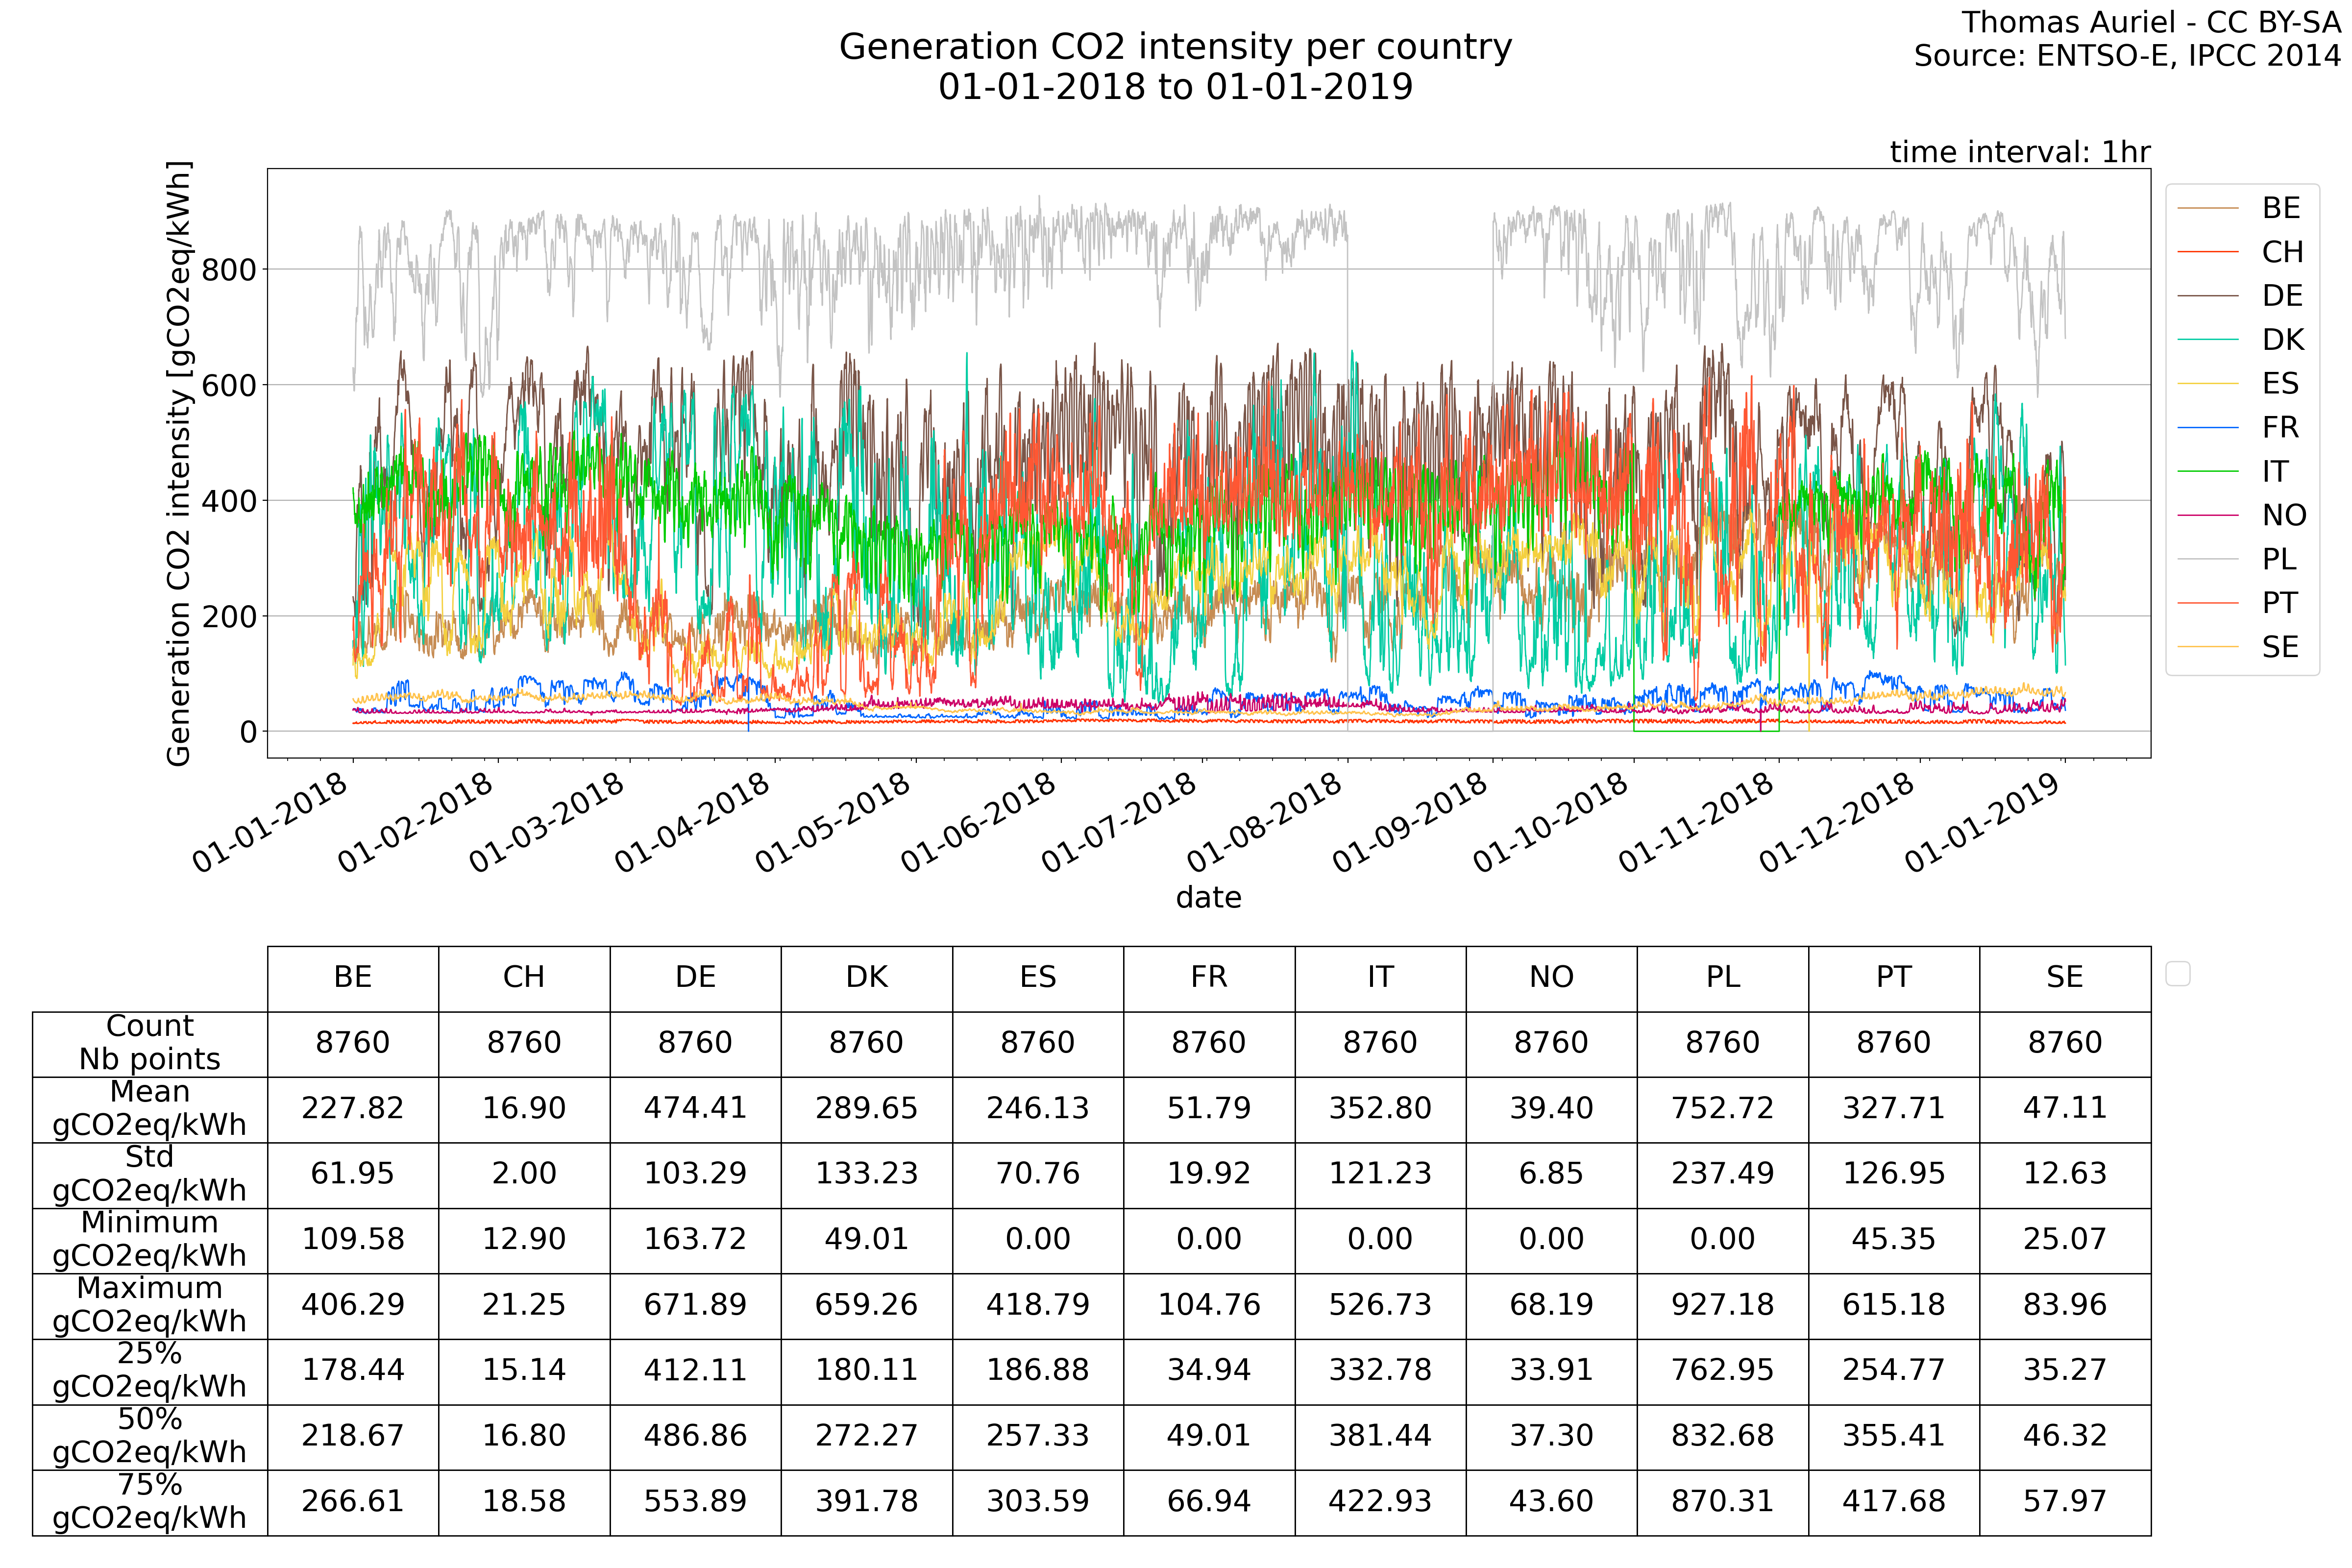The height and width of the screenshot is (1568, 2352).
Task: Select the FR legend label
Action: [2280, 428]
